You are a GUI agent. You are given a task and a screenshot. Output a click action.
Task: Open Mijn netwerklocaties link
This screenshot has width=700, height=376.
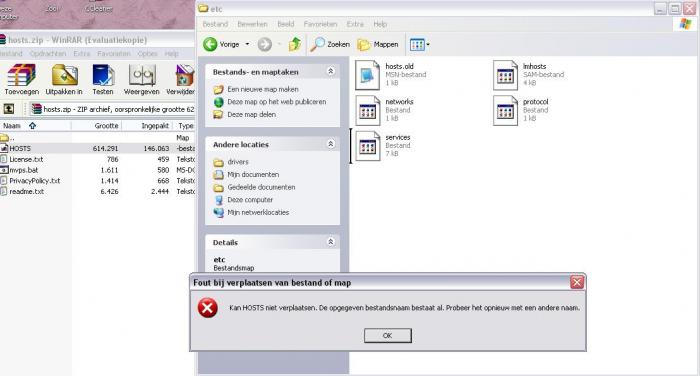point(258,213)
